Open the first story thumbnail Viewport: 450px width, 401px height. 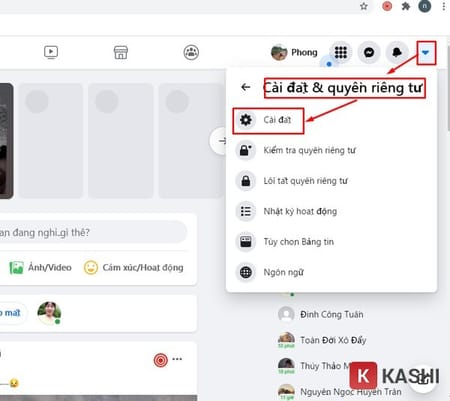pyautogui.click(x=6, y=141)
